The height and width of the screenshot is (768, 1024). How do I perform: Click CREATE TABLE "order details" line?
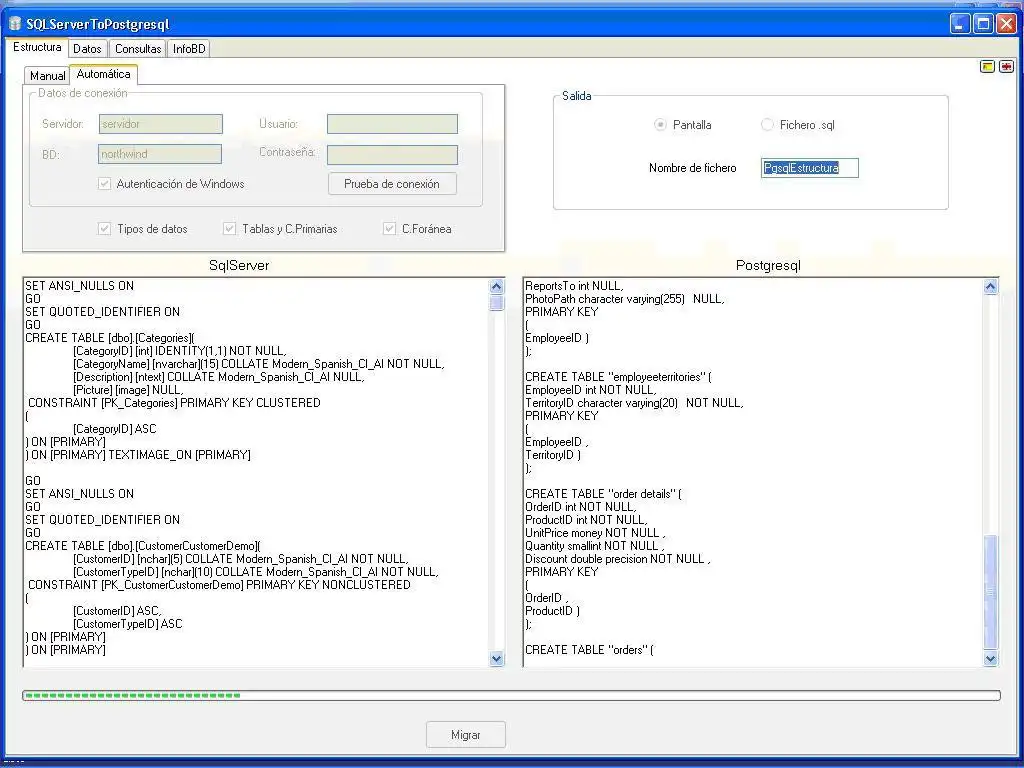(x=603, y=494)
